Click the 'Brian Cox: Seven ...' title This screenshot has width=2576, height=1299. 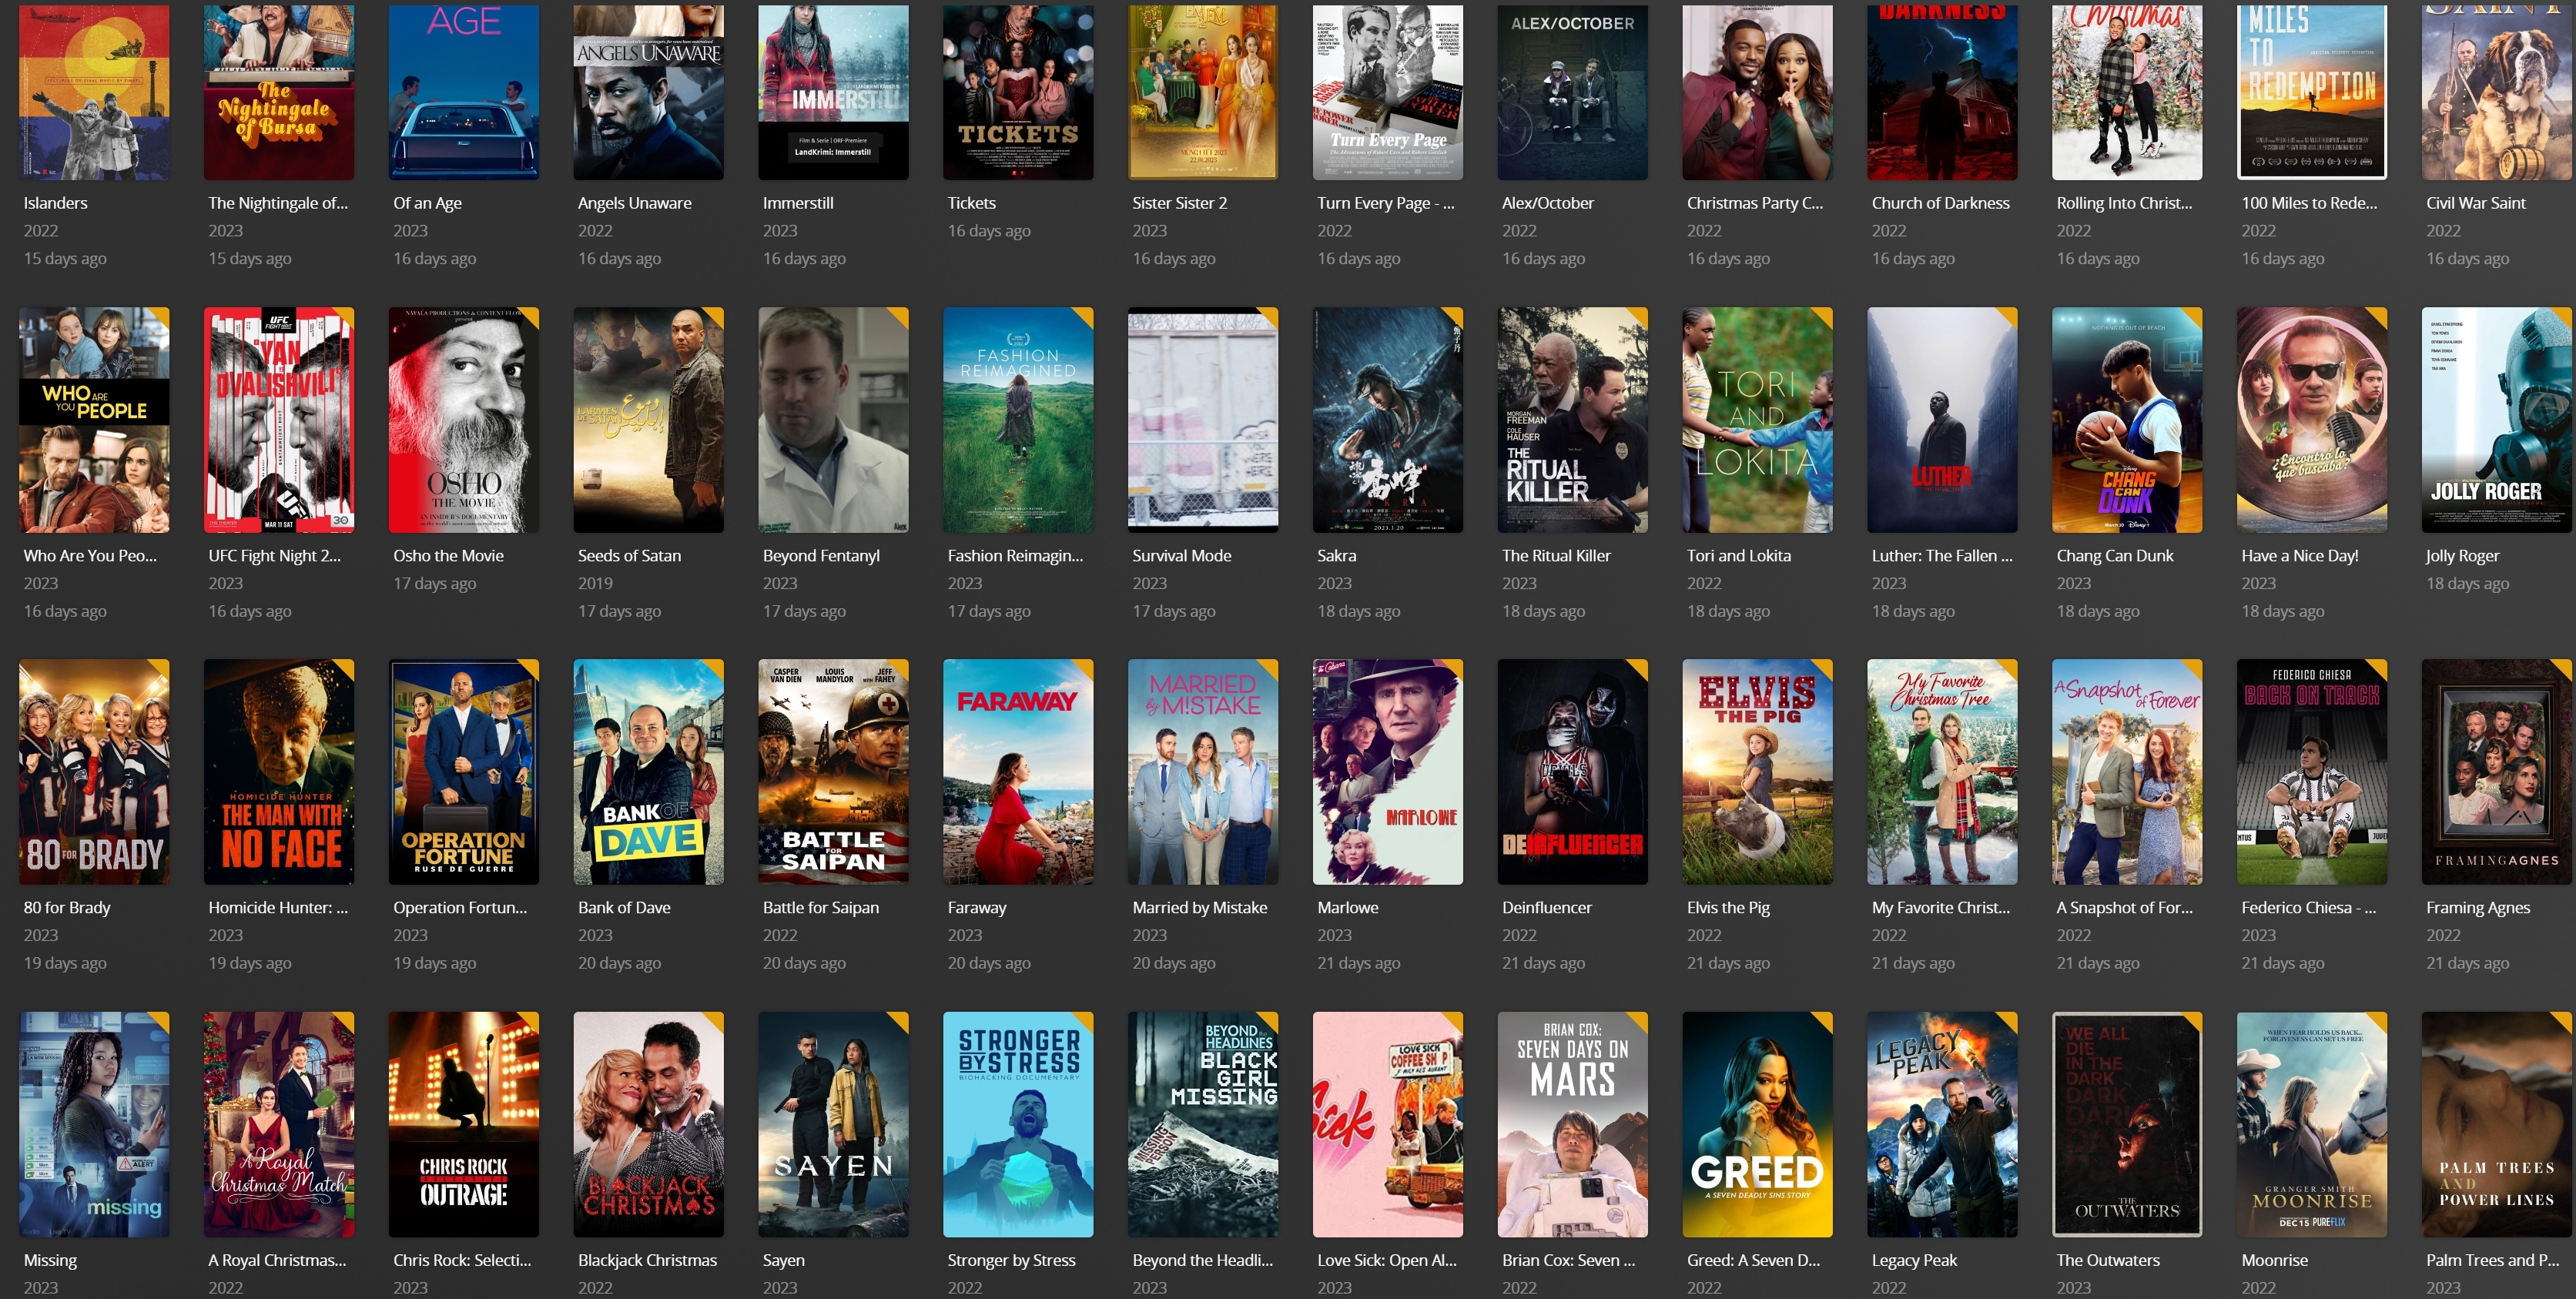pos(1568,1261)
